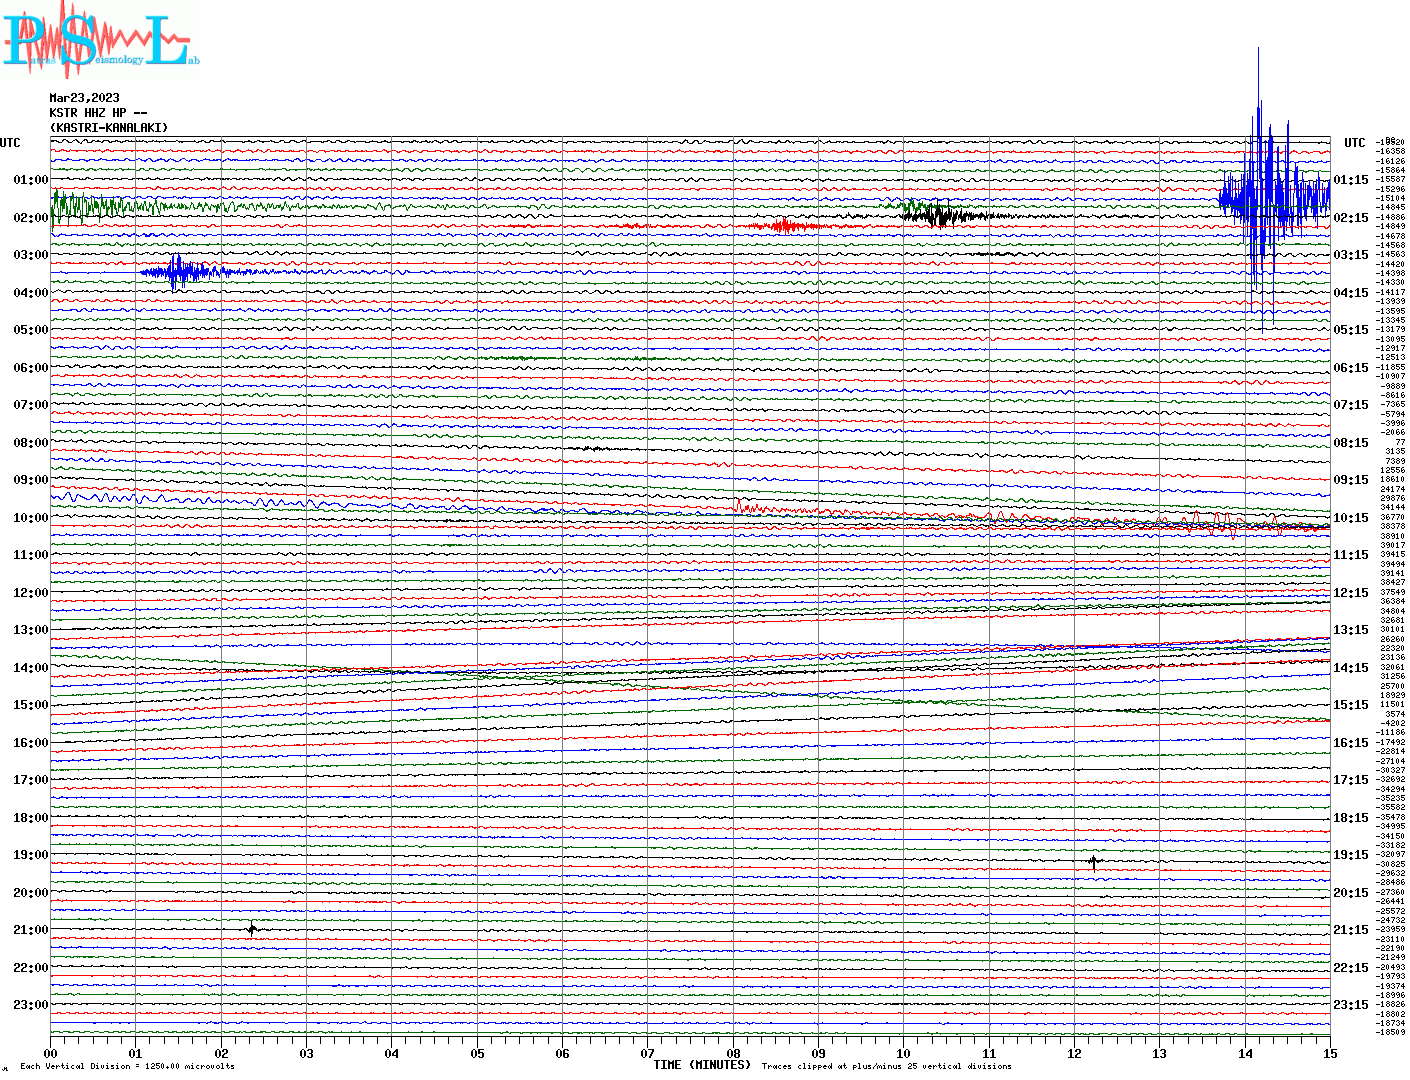The width and height of the screenshot is (1410, 1080).
Task: Click the 22:15 time label on the right
Action: [x=1351, y=968]
